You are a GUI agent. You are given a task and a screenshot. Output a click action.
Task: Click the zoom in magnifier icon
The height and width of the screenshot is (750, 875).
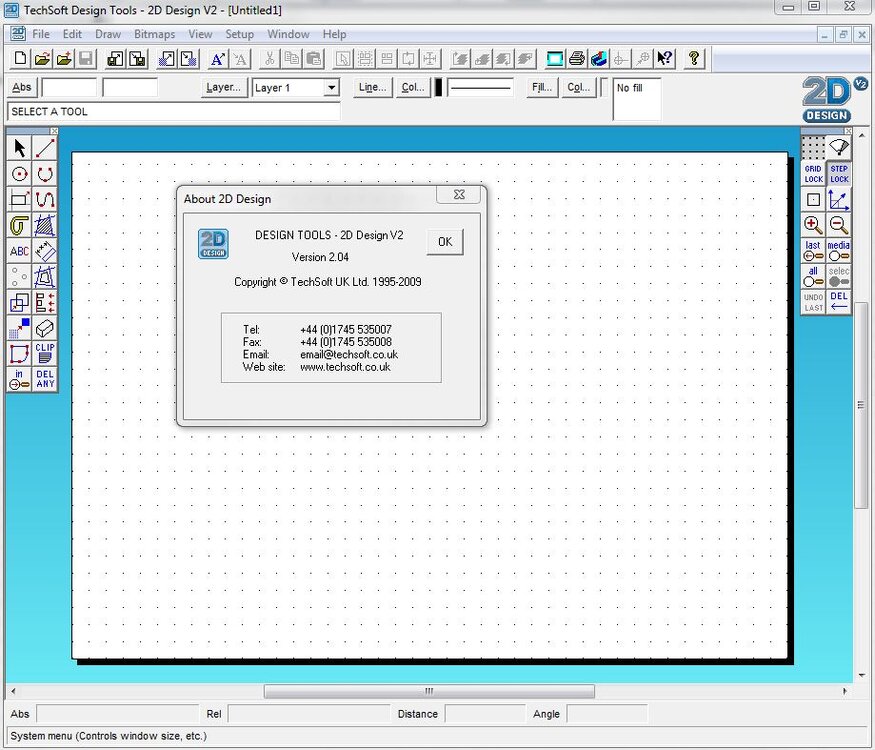pos(813,225)
